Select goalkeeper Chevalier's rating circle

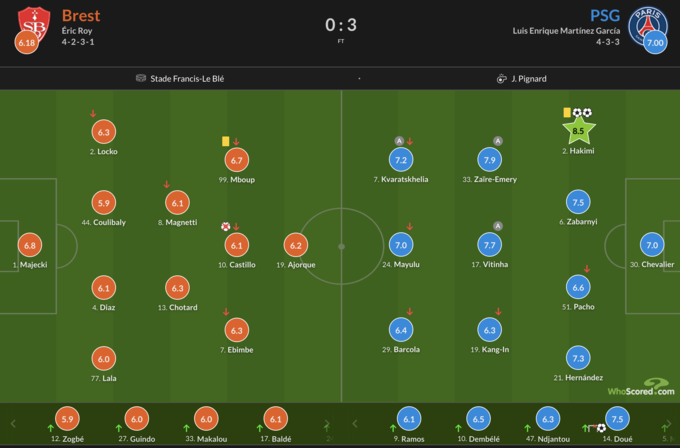point(652,245)
